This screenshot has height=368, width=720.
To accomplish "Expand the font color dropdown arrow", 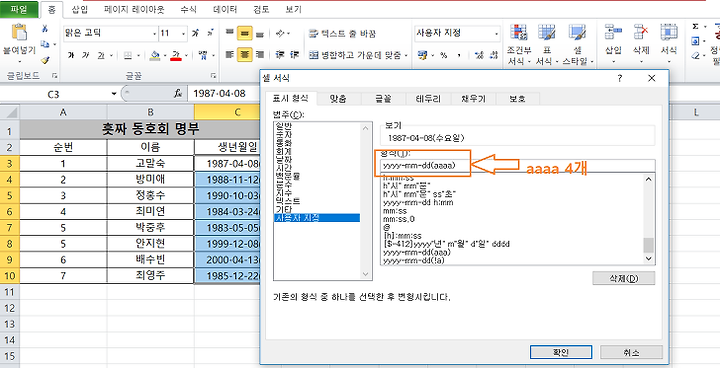I will point(186,56).
